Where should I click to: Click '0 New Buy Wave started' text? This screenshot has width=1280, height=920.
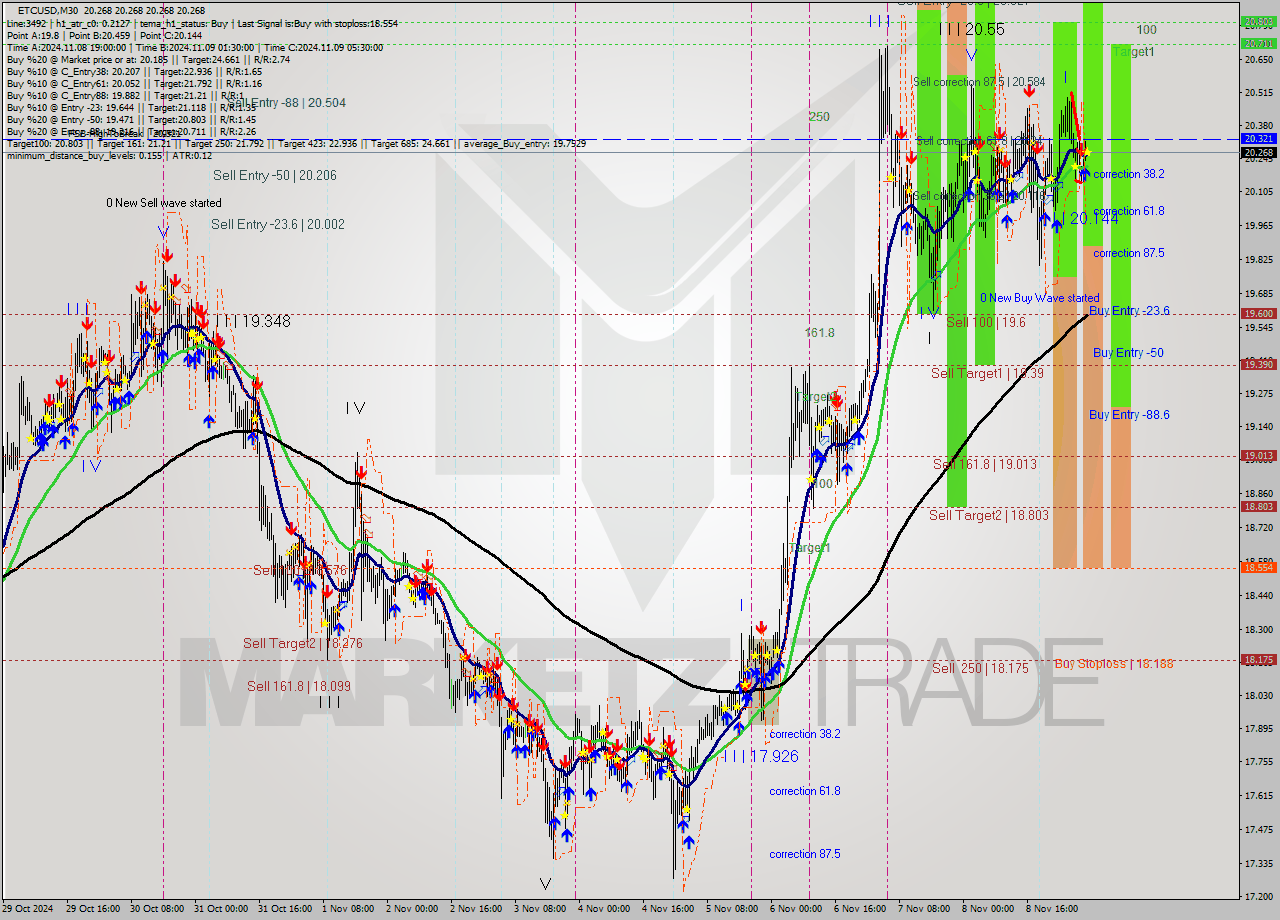click(x=1039, y=298)
